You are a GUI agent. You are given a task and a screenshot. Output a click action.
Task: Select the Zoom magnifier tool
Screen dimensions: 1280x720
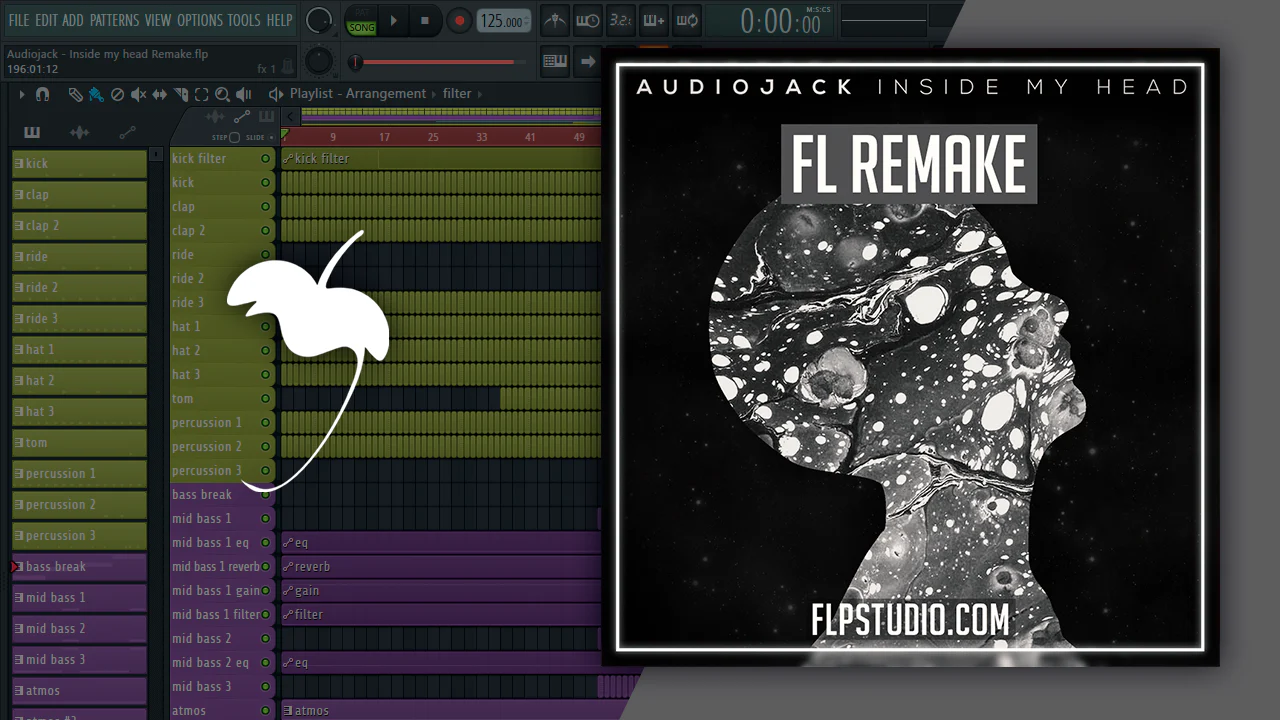pos(222,94)
